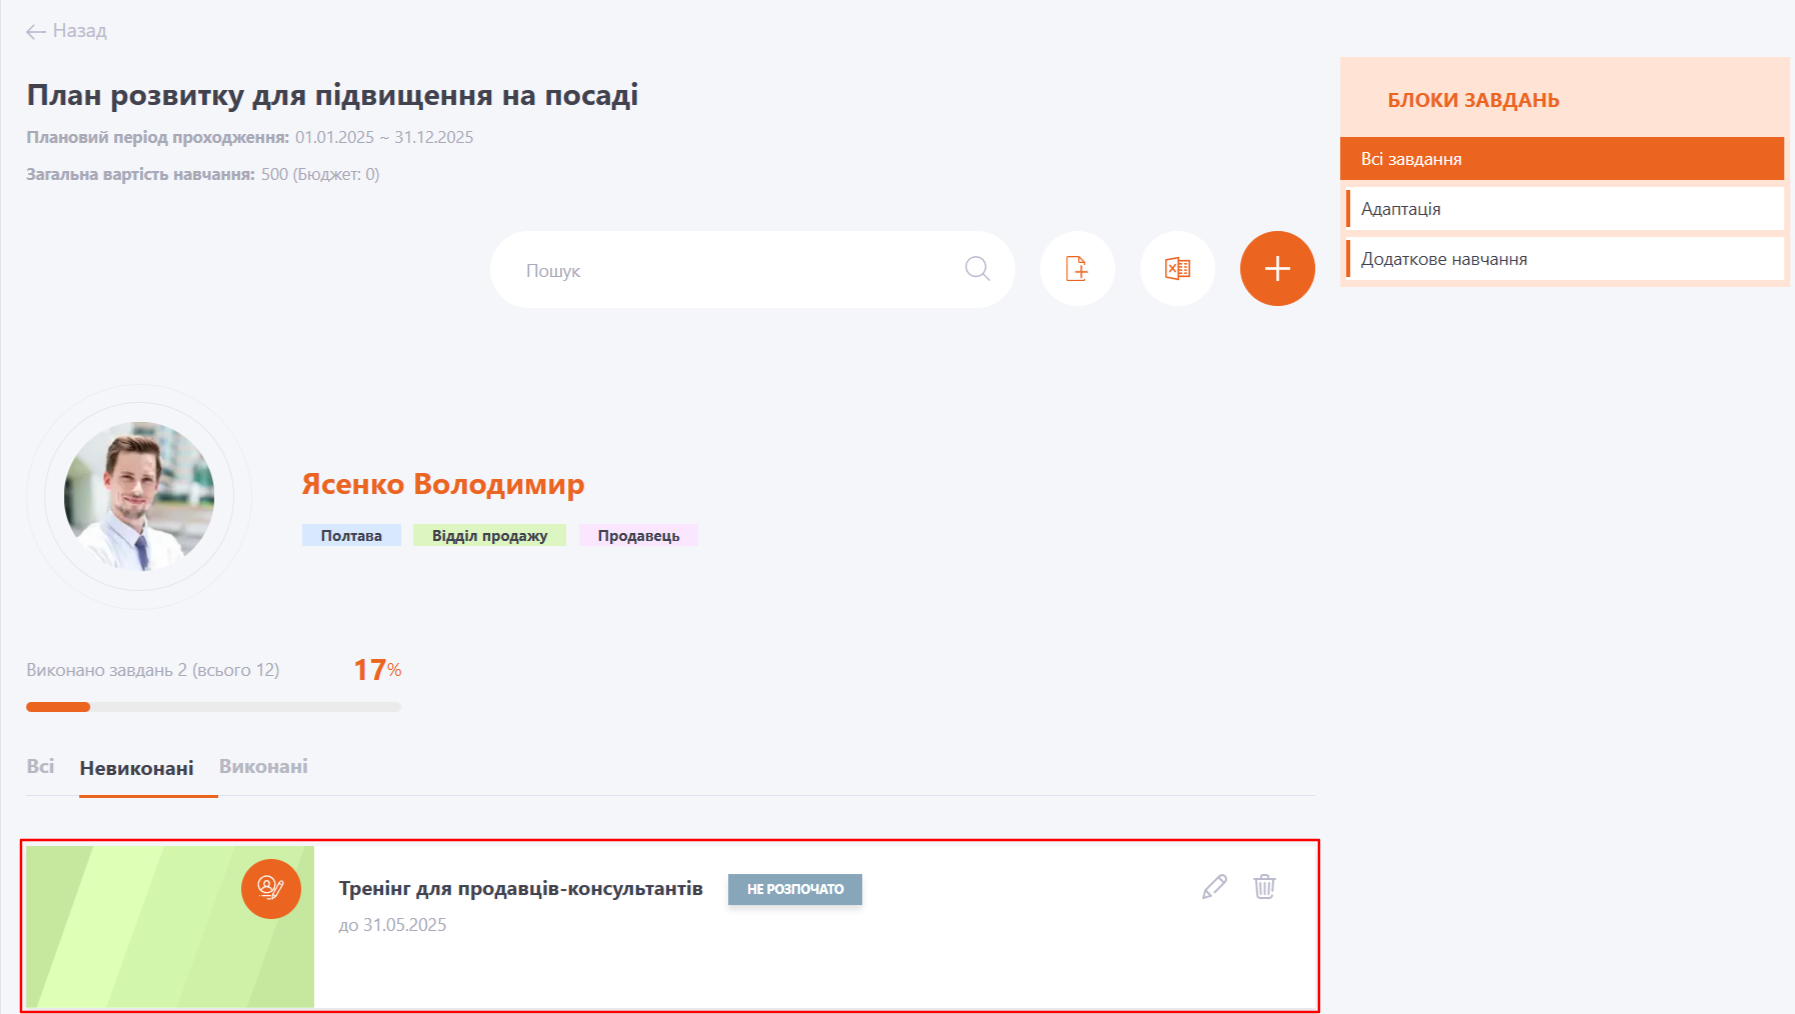Focus the Пошук search field
This screenshot has height=1014, width=1795.
coord(752,269)
